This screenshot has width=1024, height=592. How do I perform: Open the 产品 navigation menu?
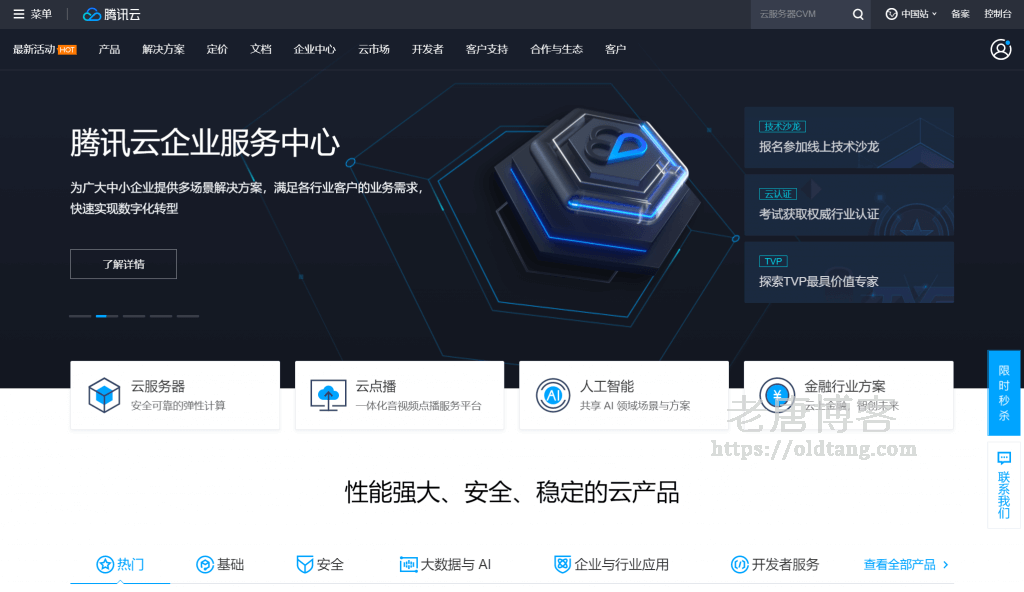[x=109, y=49]
